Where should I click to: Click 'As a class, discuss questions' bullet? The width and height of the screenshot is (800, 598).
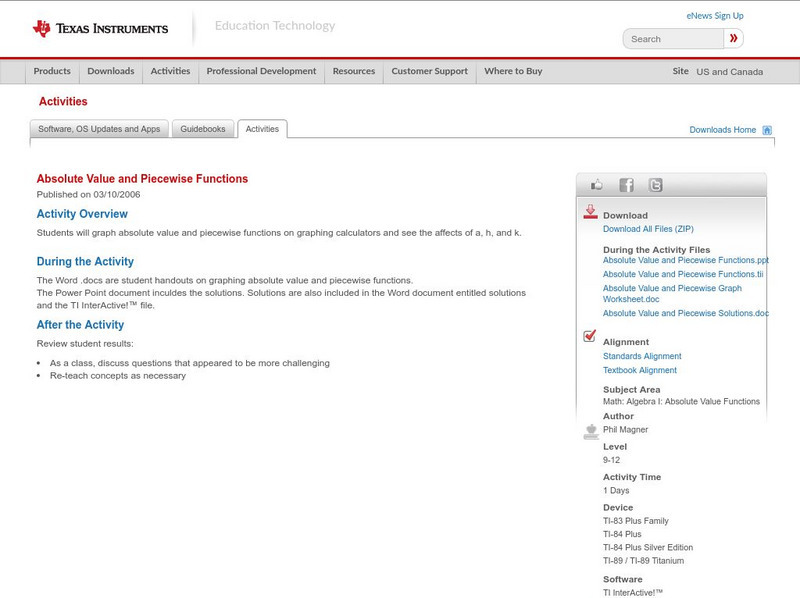click(190, 363)
